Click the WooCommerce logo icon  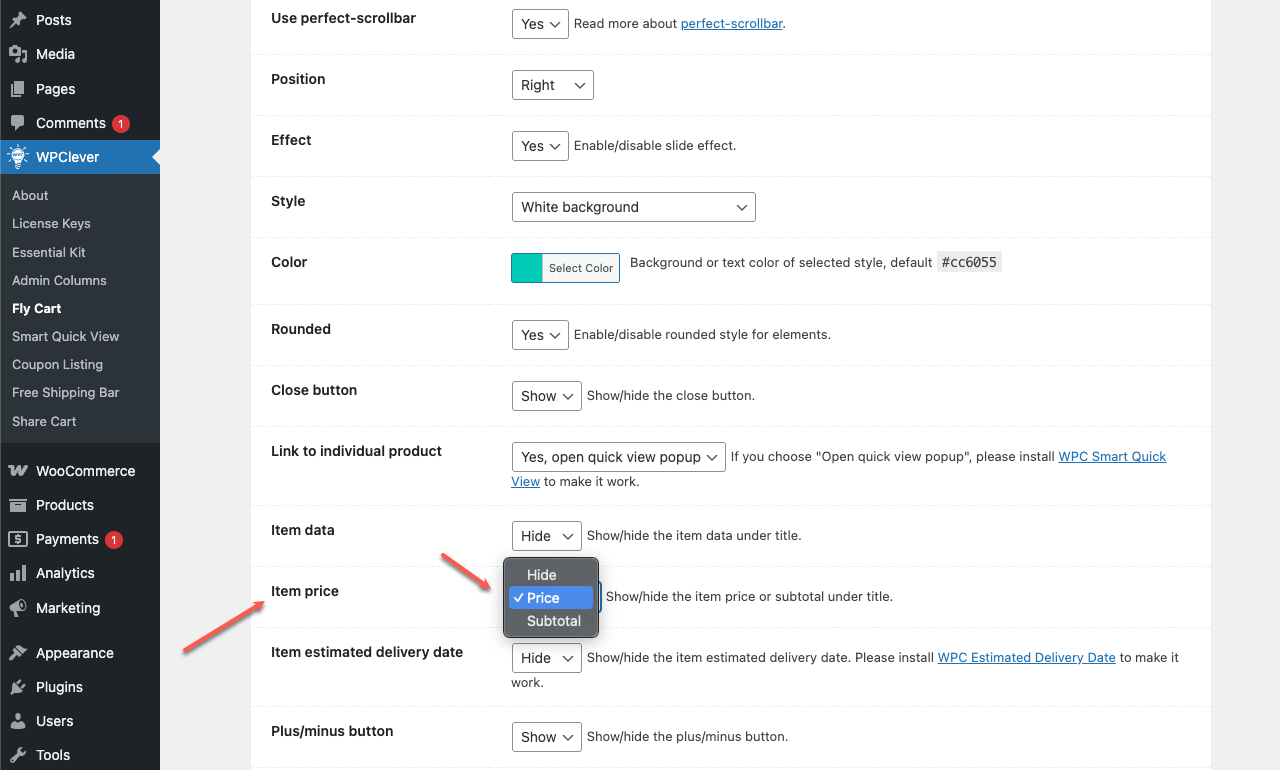(x=18, y=471)
